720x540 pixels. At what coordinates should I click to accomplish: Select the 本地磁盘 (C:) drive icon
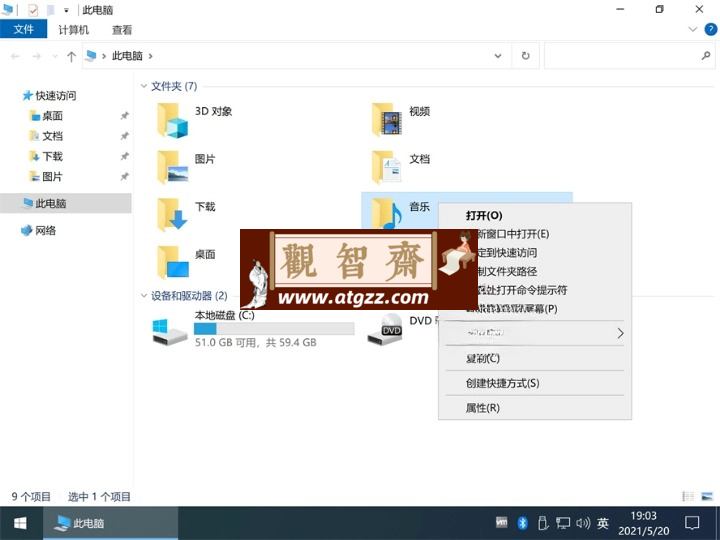[x=169, y=332]
